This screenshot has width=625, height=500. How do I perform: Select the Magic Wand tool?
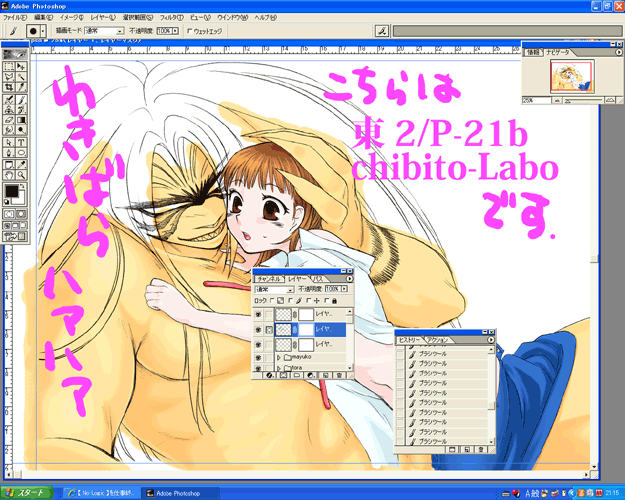[x=21, y=76]
